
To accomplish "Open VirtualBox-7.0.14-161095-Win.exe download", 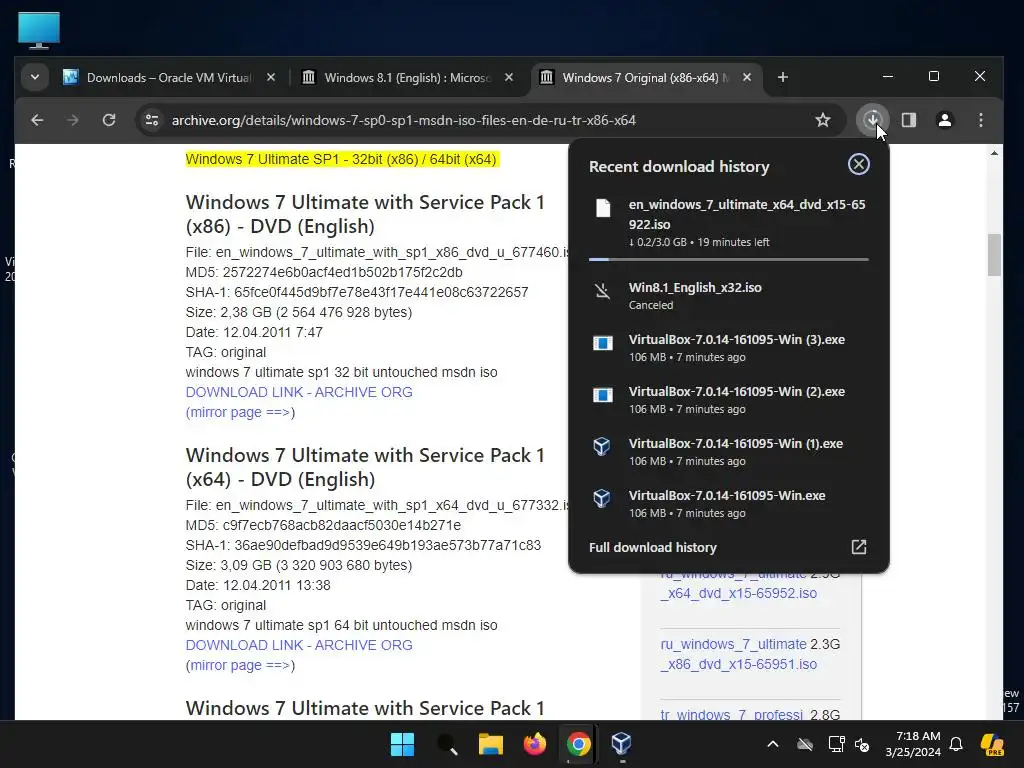I will coord(728,504).
